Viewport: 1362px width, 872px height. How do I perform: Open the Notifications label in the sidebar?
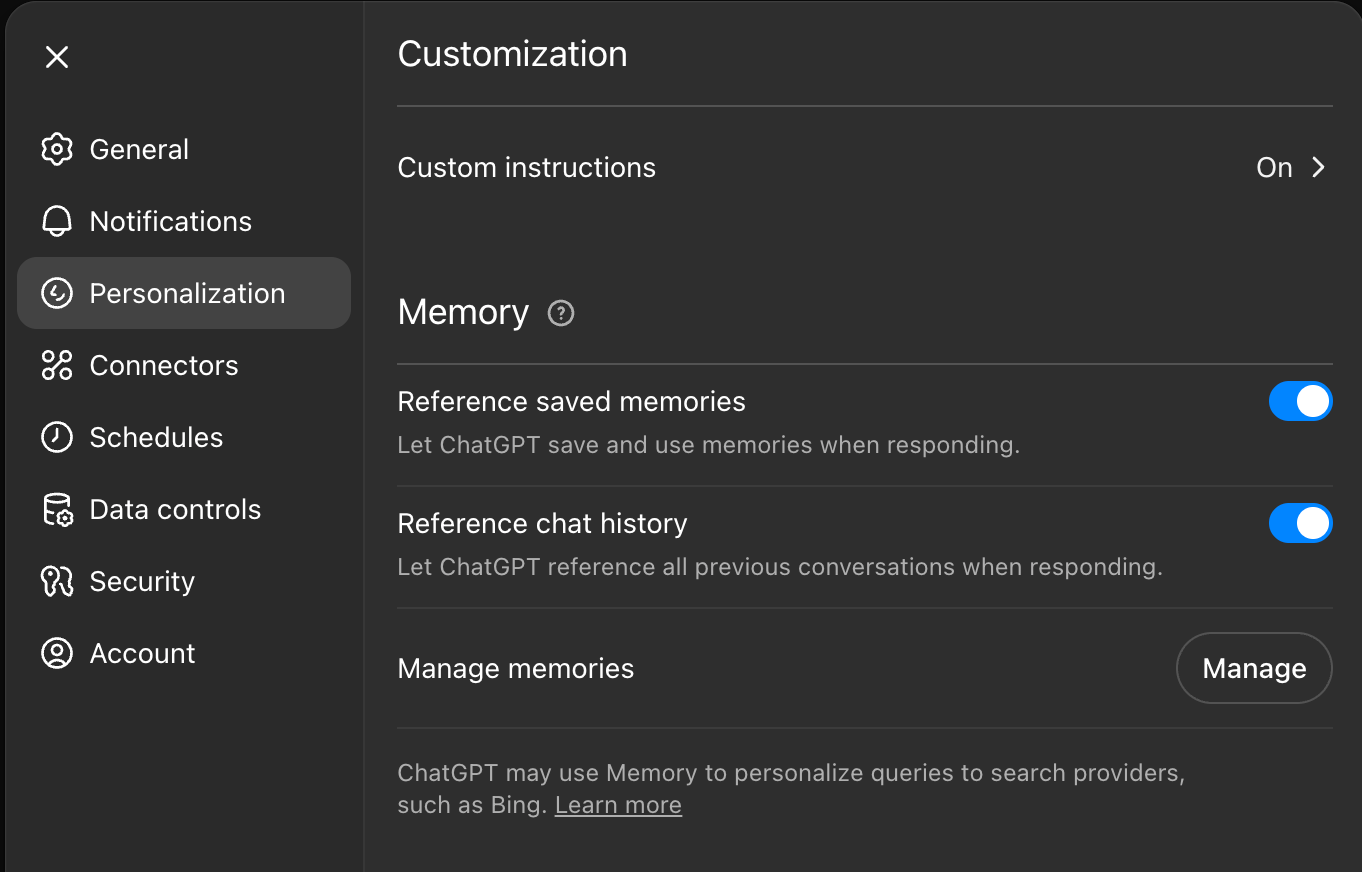(171, 221)
